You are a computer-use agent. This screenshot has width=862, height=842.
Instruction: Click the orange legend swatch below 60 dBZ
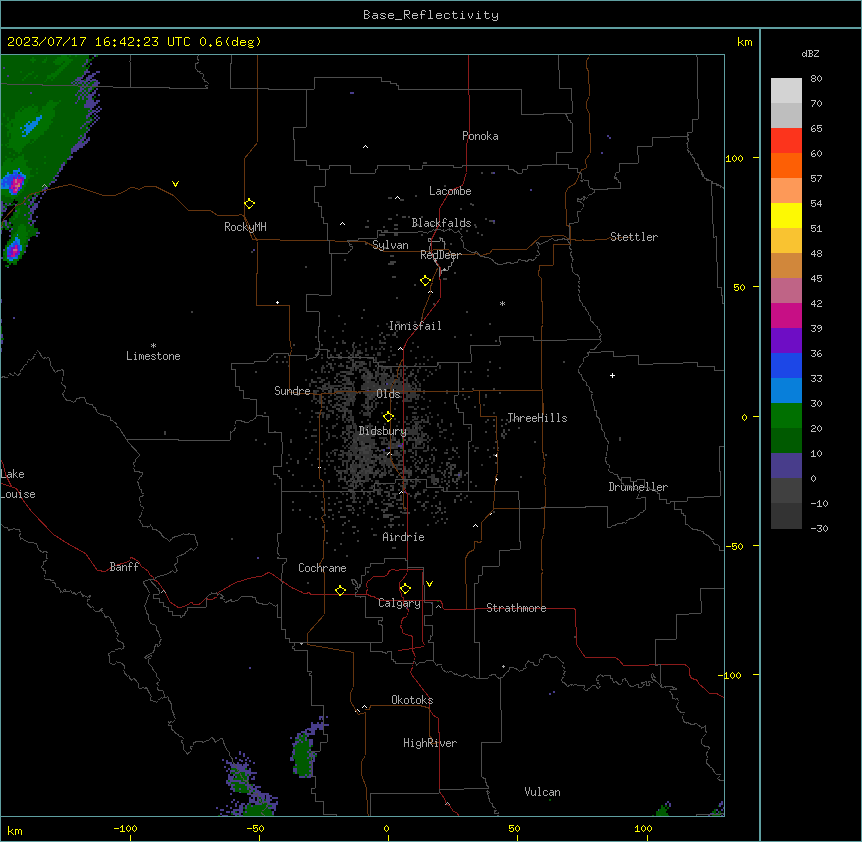[x=786, y=166]
